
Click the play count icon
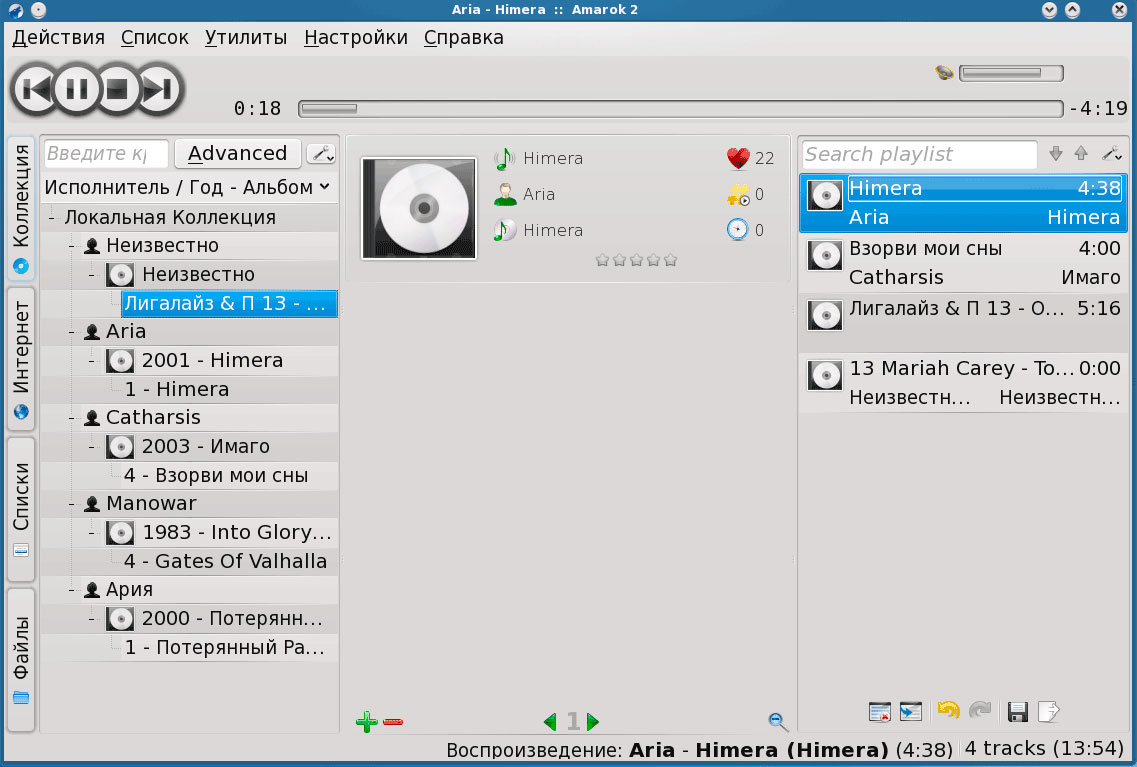[738, 194]
